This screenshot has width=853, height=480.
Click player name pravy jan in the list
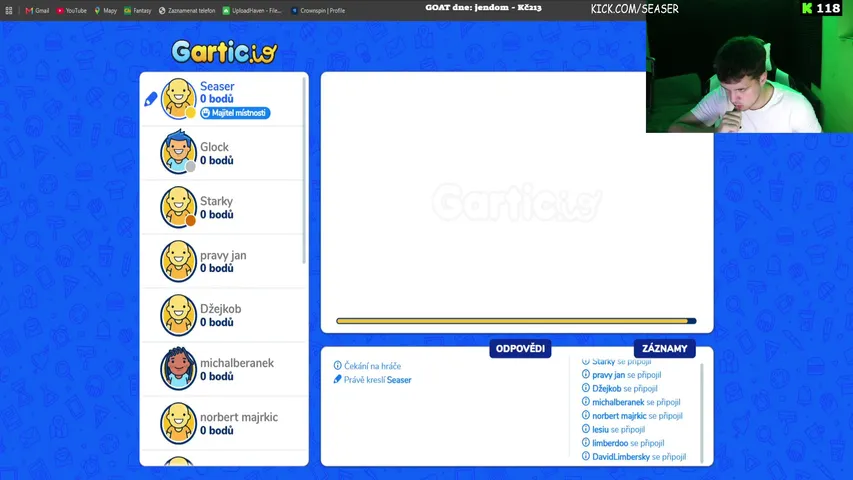[x=223, y=255]
